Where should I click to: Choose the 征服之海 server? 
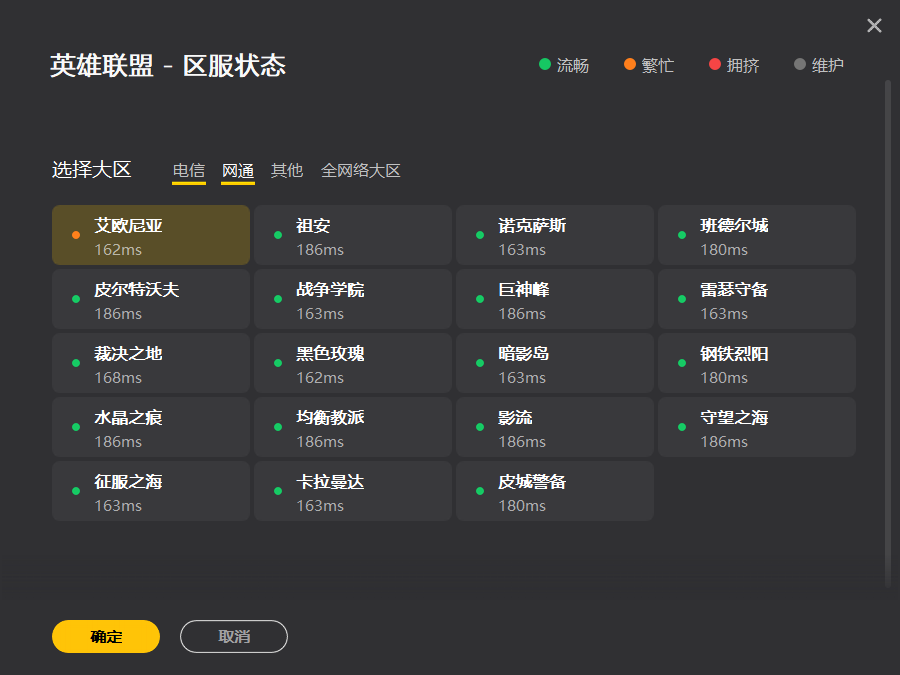tap(151, 491)
